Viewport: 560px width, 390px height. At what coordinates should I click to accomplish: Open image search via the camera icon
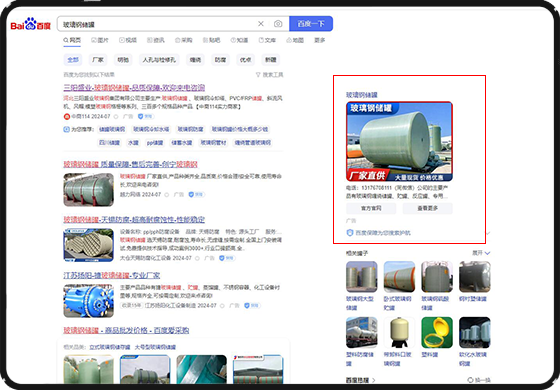pos(278,24)
